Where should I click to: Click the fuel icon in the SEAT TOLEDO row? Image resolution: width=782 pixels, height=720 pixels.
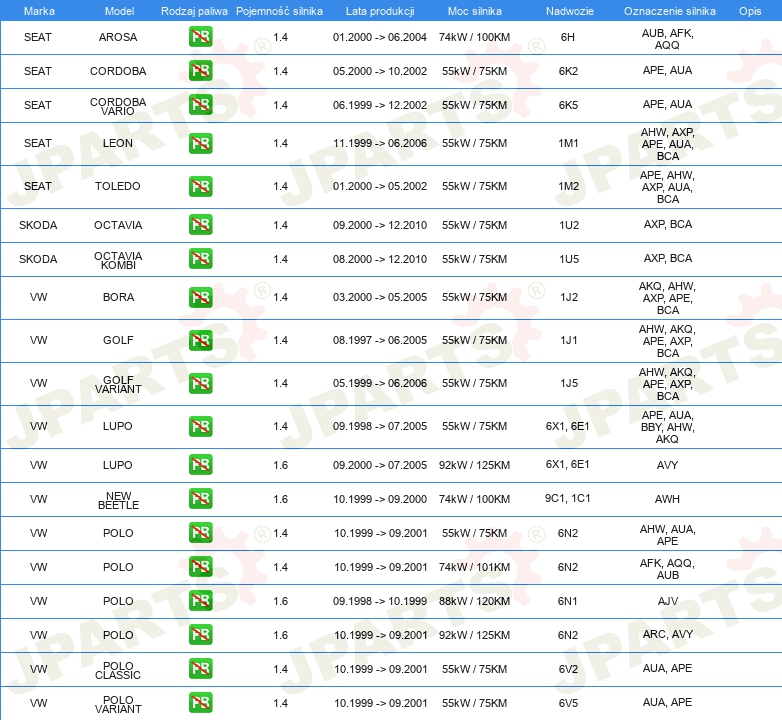point(200,186)
